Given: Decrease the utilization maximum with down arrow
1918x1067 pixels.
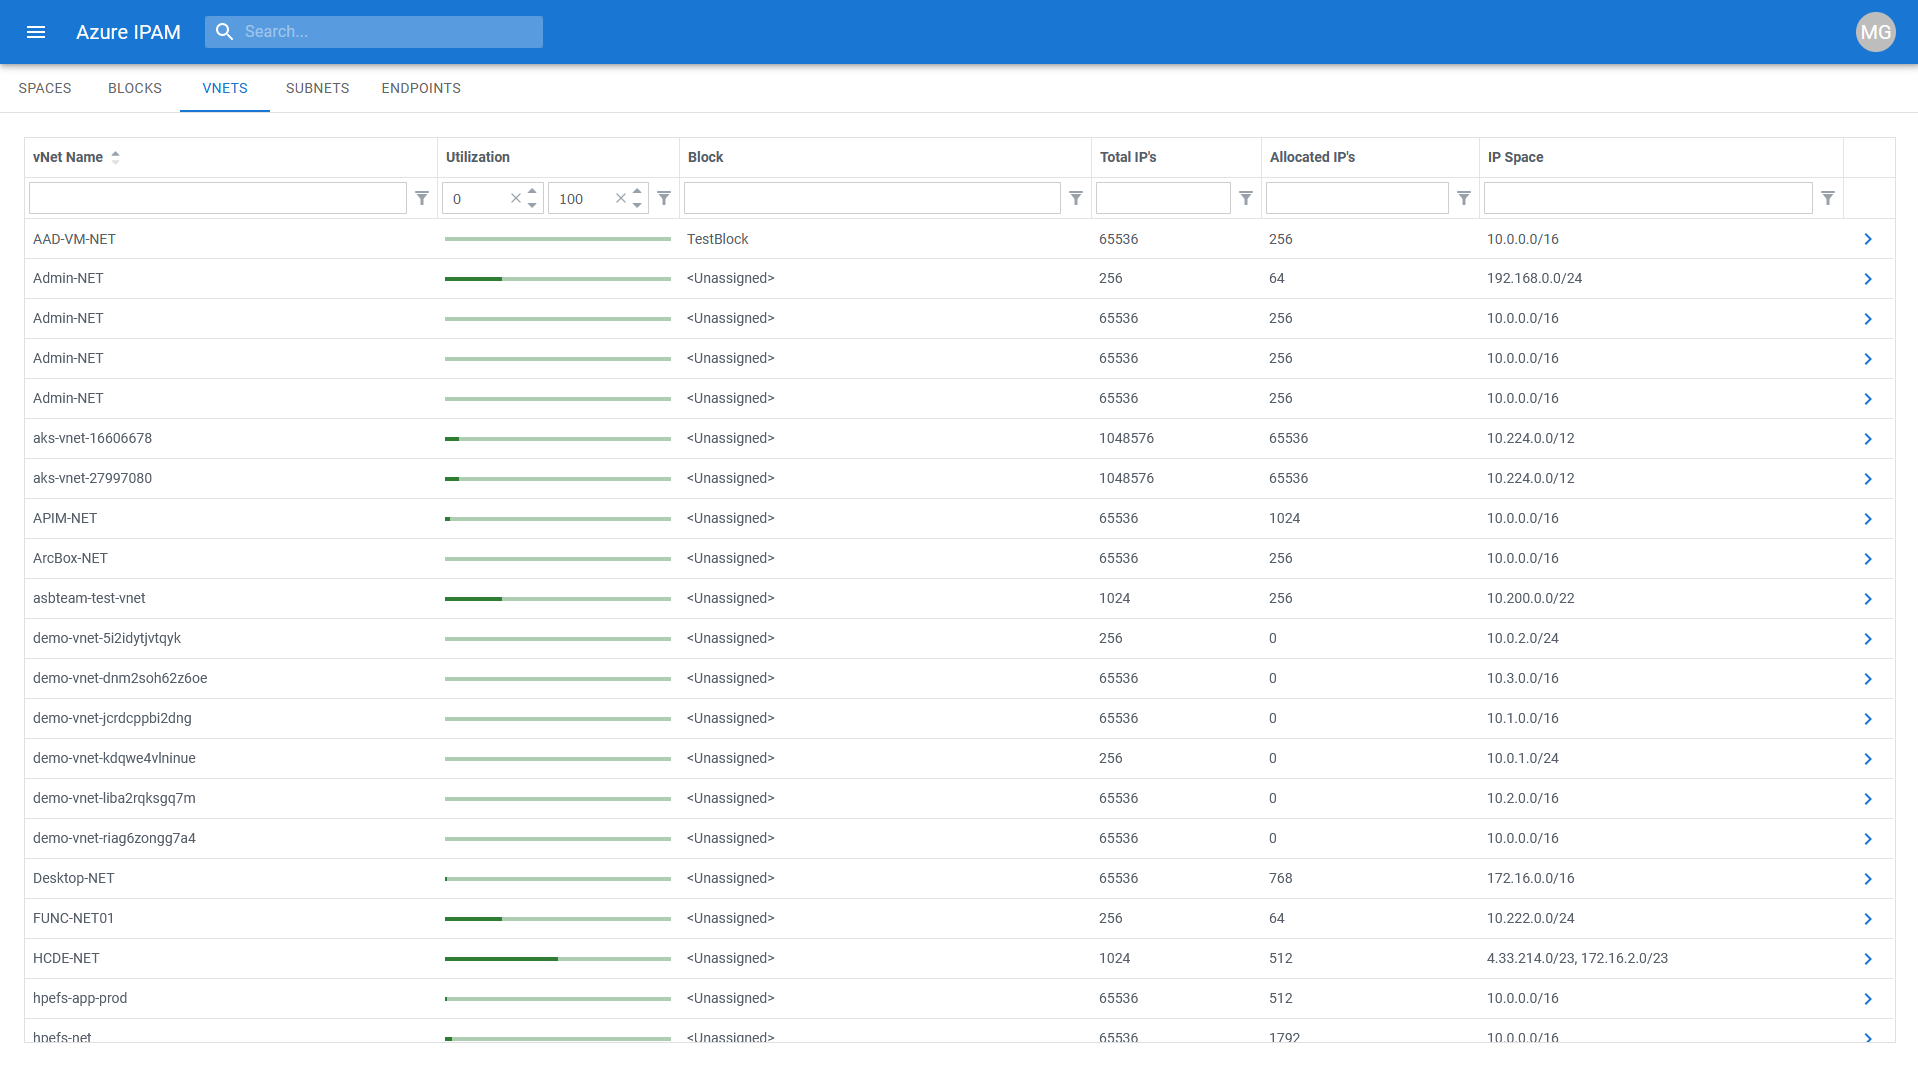Looking at the screenshot, I should tap(637, 205).
